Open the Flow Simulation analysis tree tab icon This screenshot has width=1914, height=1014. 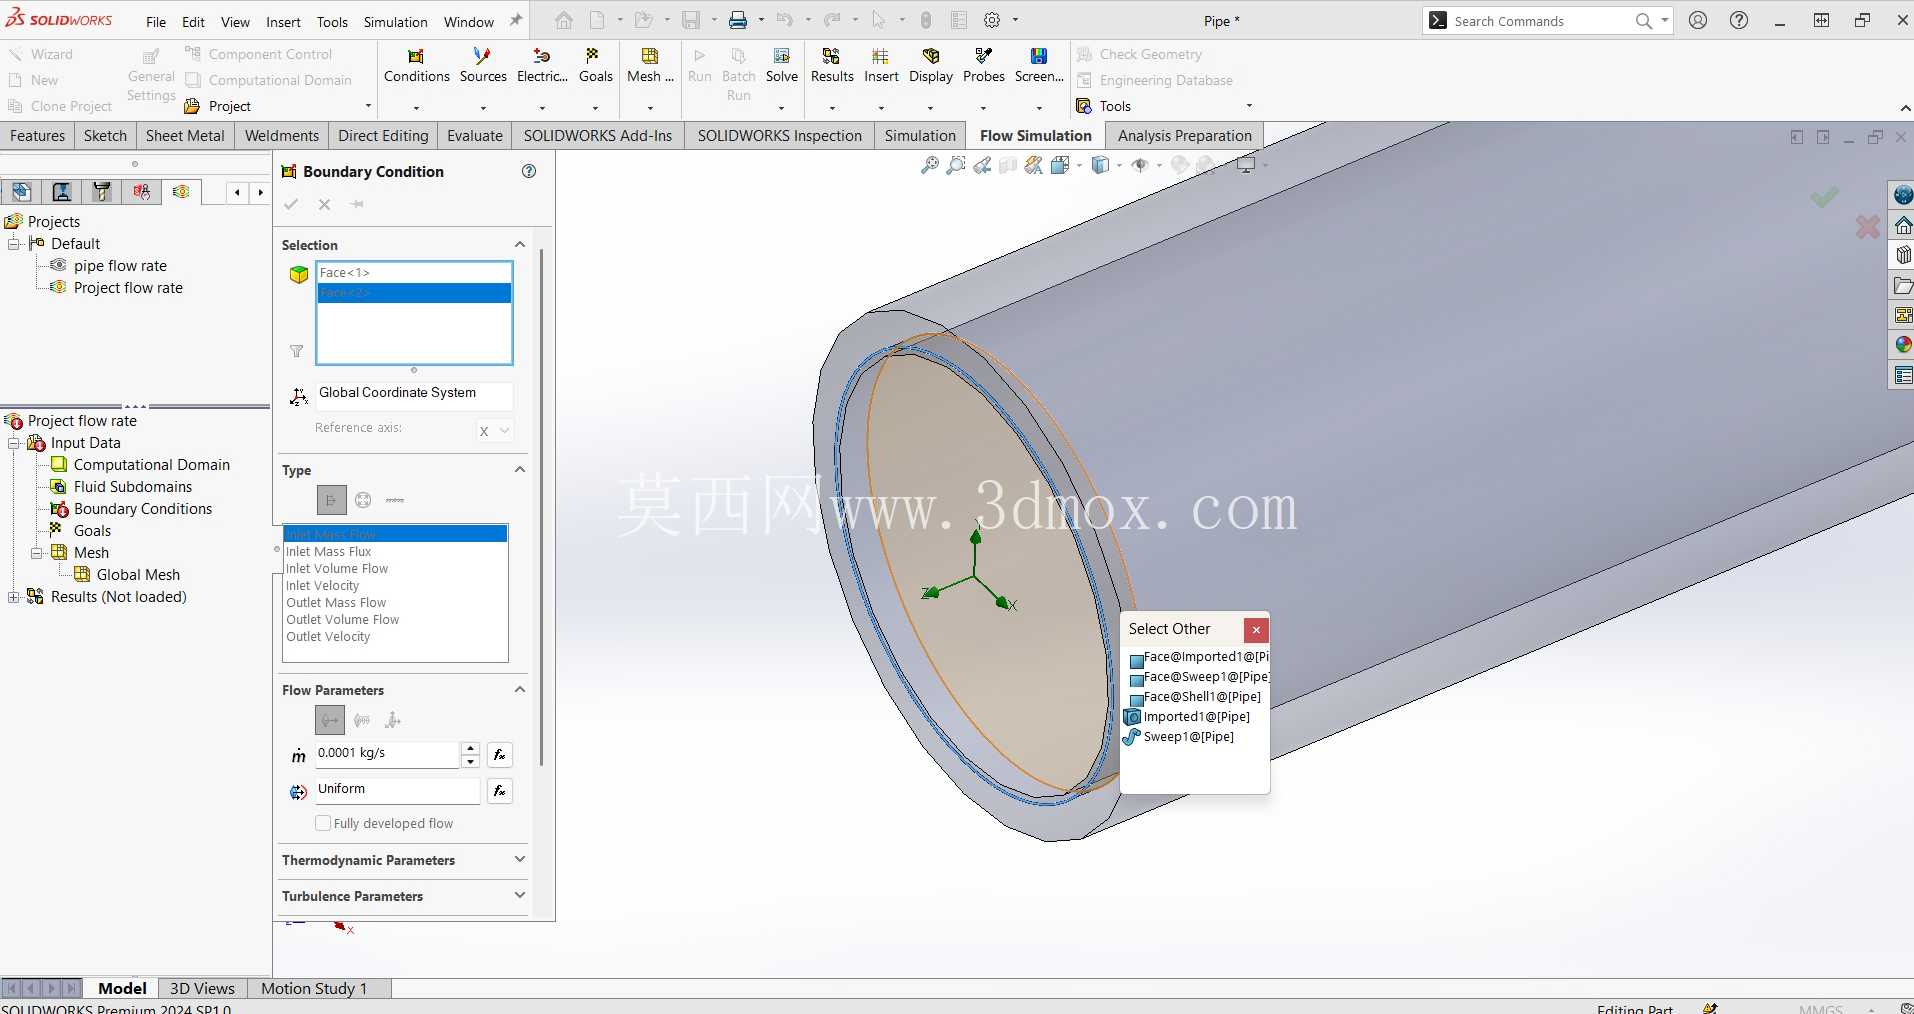coord(181,191)
